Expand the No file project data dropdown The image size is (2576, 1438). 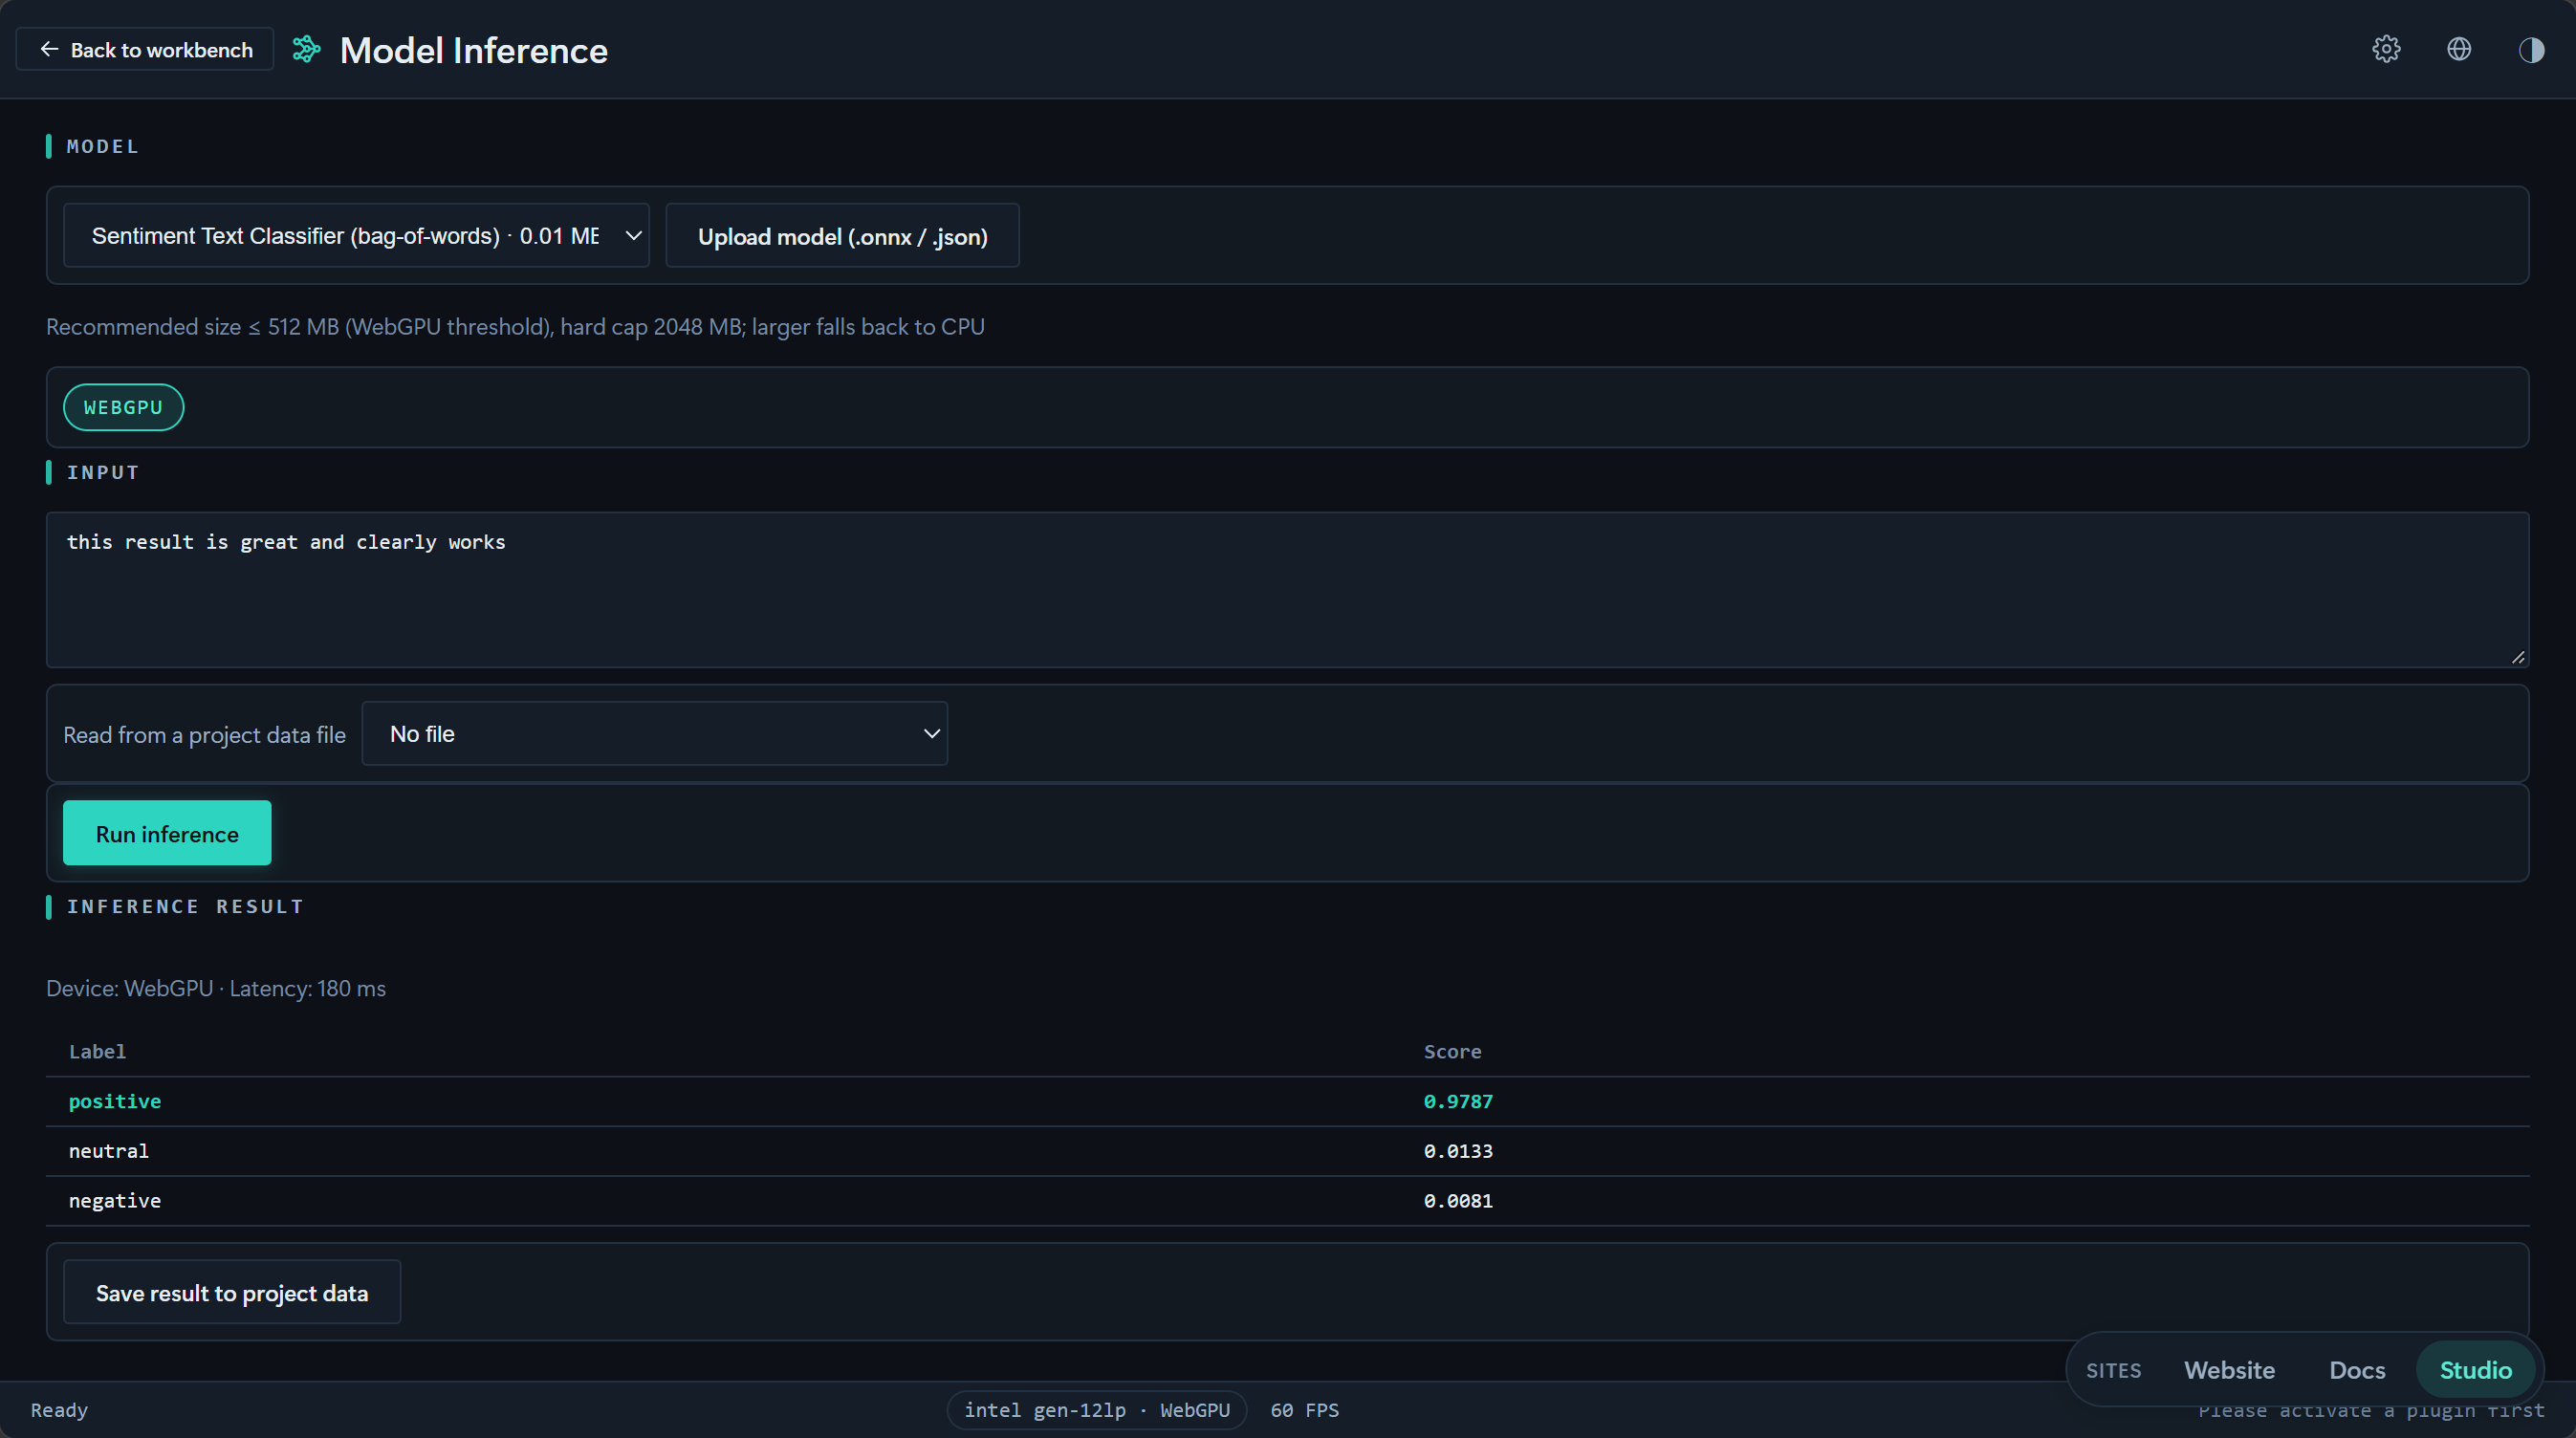click(x=654, y=733)
